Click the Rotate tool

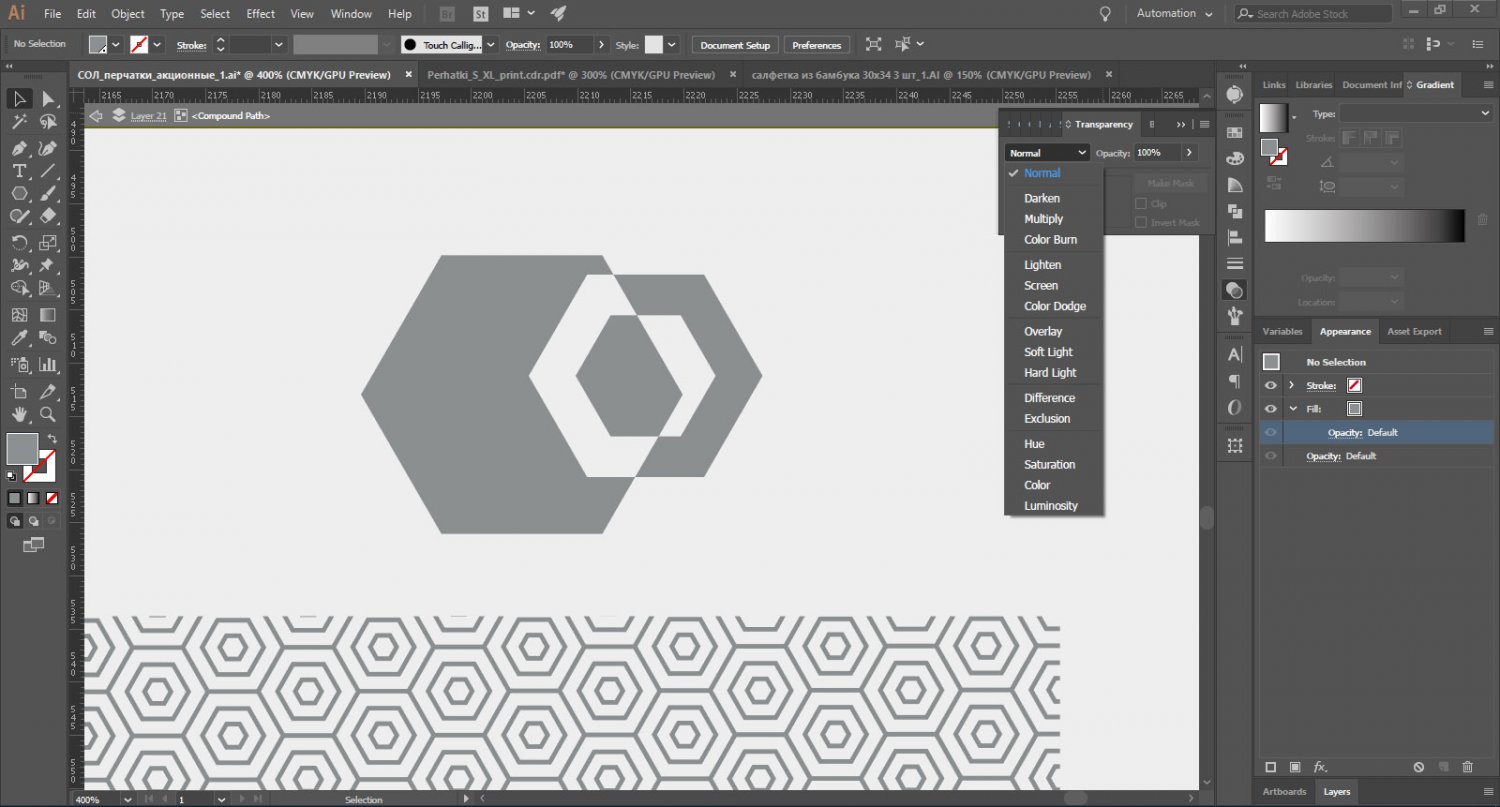tap(19, 243)
